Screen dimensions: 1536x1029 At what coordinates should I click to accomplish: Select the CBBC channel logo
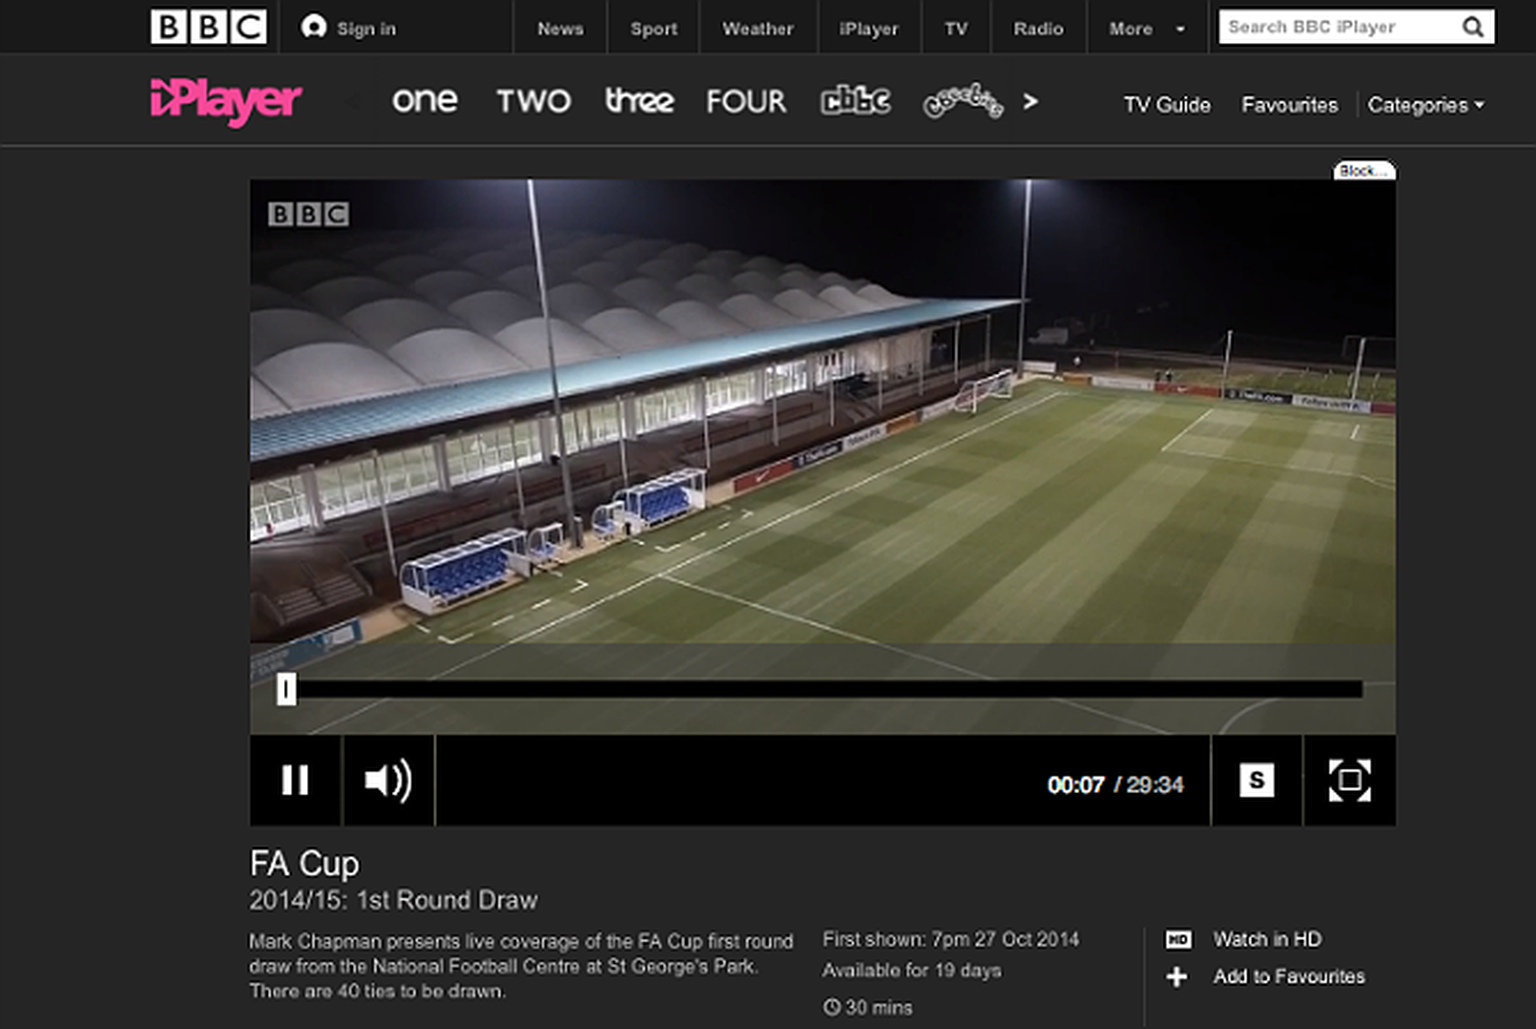click(856, 101)
